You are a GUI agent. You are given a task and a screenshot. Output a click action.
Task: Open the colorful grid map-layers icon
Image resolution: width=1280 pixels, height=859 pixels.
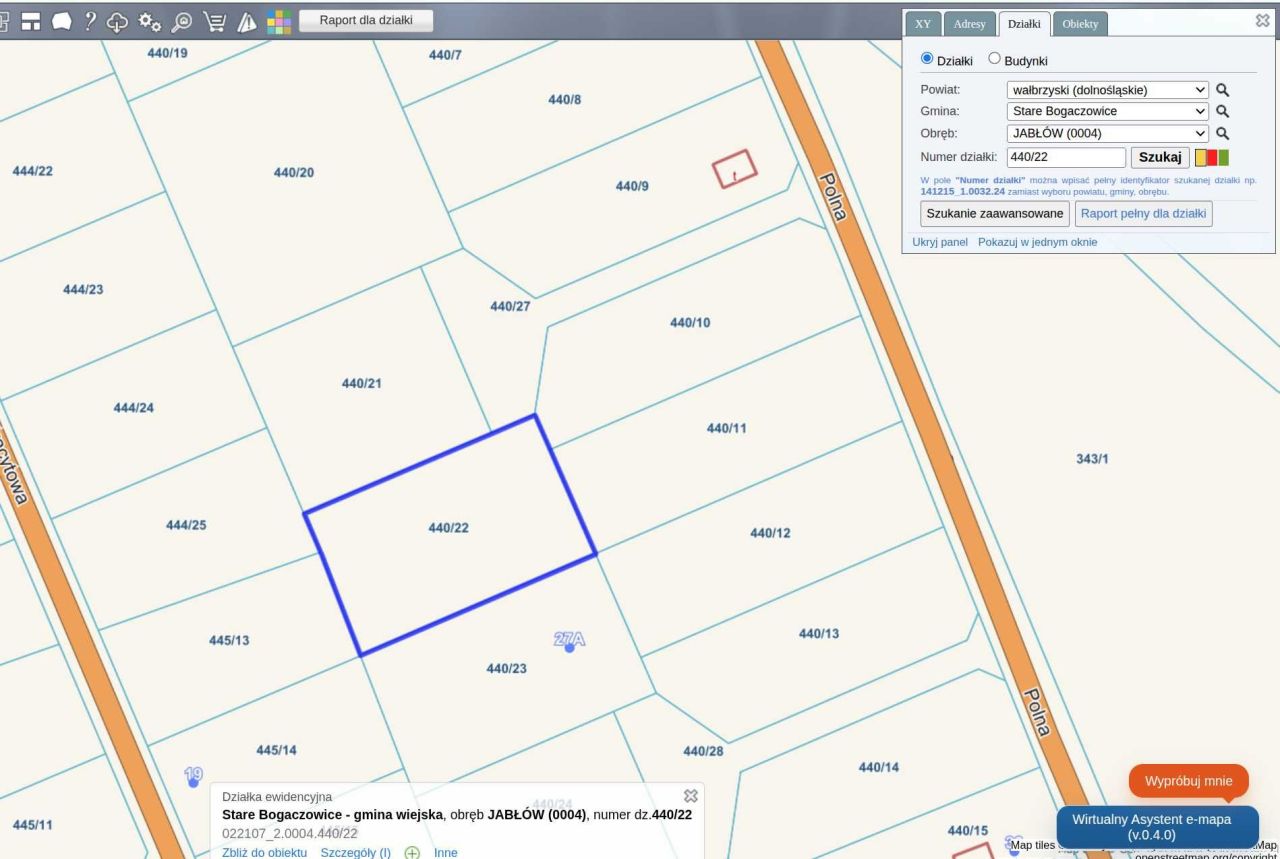279,22
